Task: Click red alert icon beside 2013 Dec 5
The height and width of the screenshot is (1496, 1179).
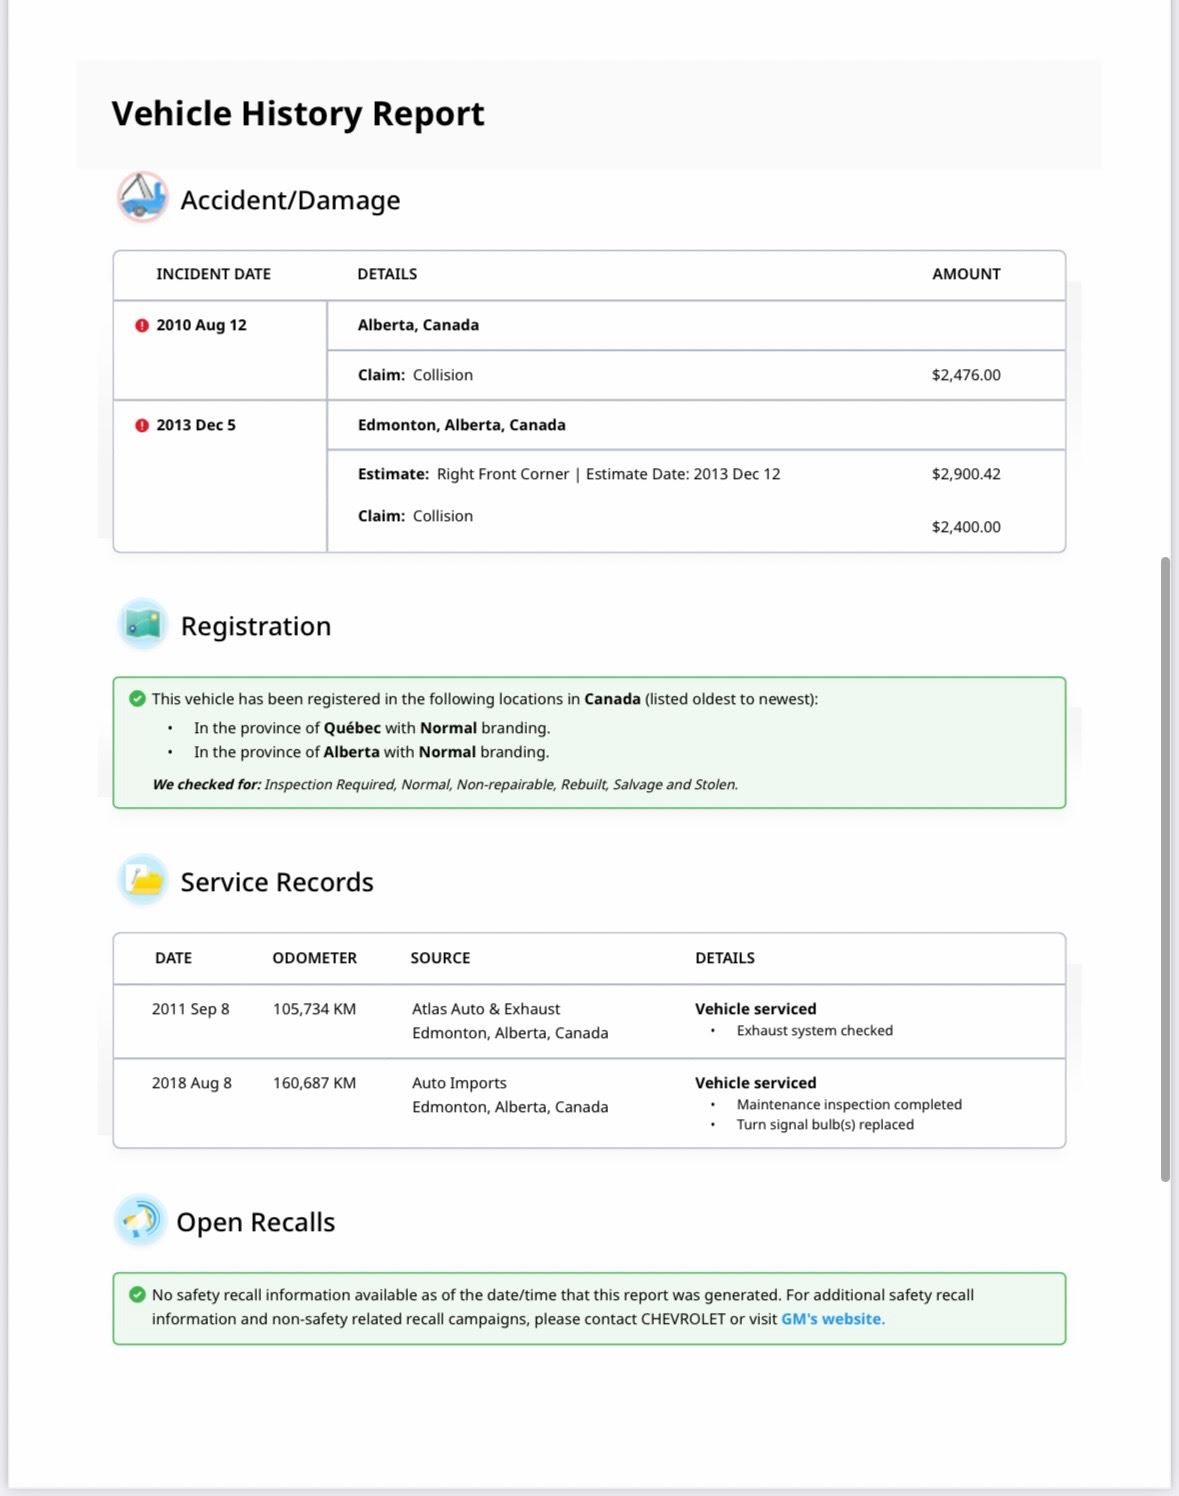Action: click(x=142, y=425)
